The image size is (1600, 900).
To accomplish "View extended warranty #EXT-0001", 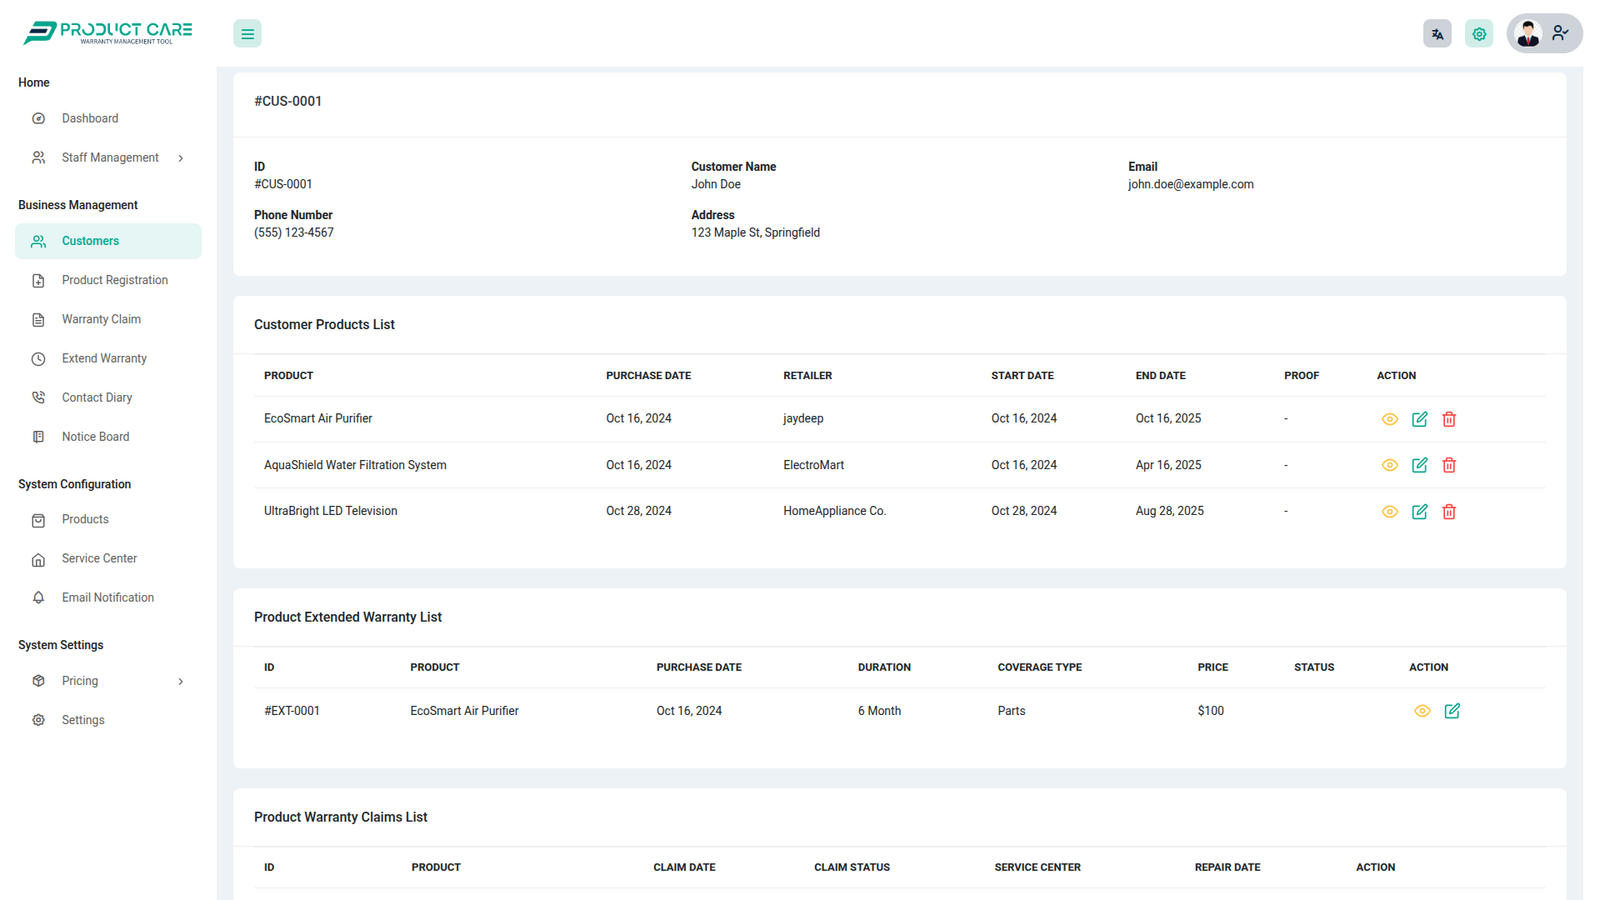I will pos(1422,711).
